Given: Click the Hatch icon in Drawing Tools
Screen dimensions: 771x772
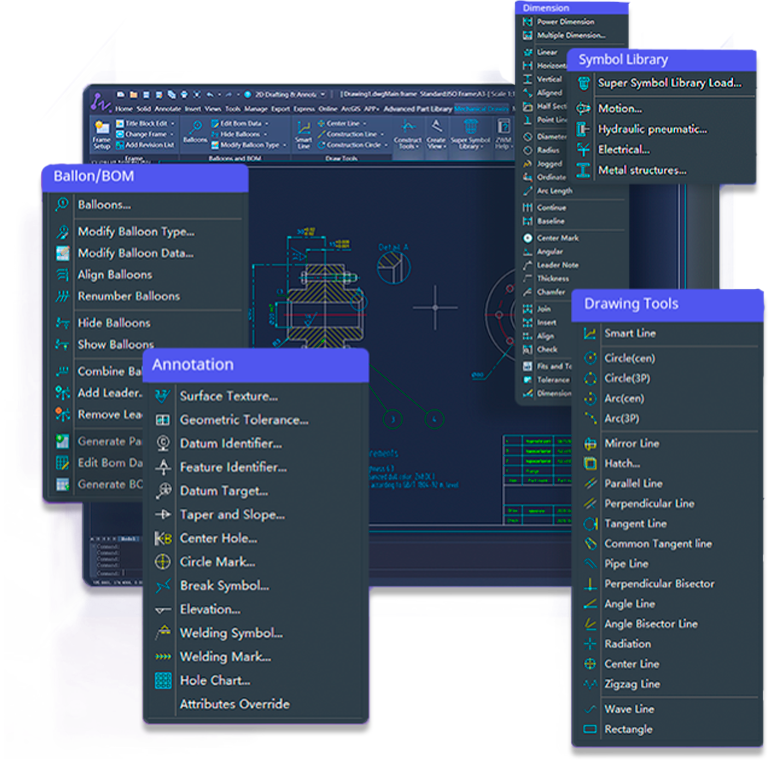Looking at the screenshot, I should tap(590, 464).
